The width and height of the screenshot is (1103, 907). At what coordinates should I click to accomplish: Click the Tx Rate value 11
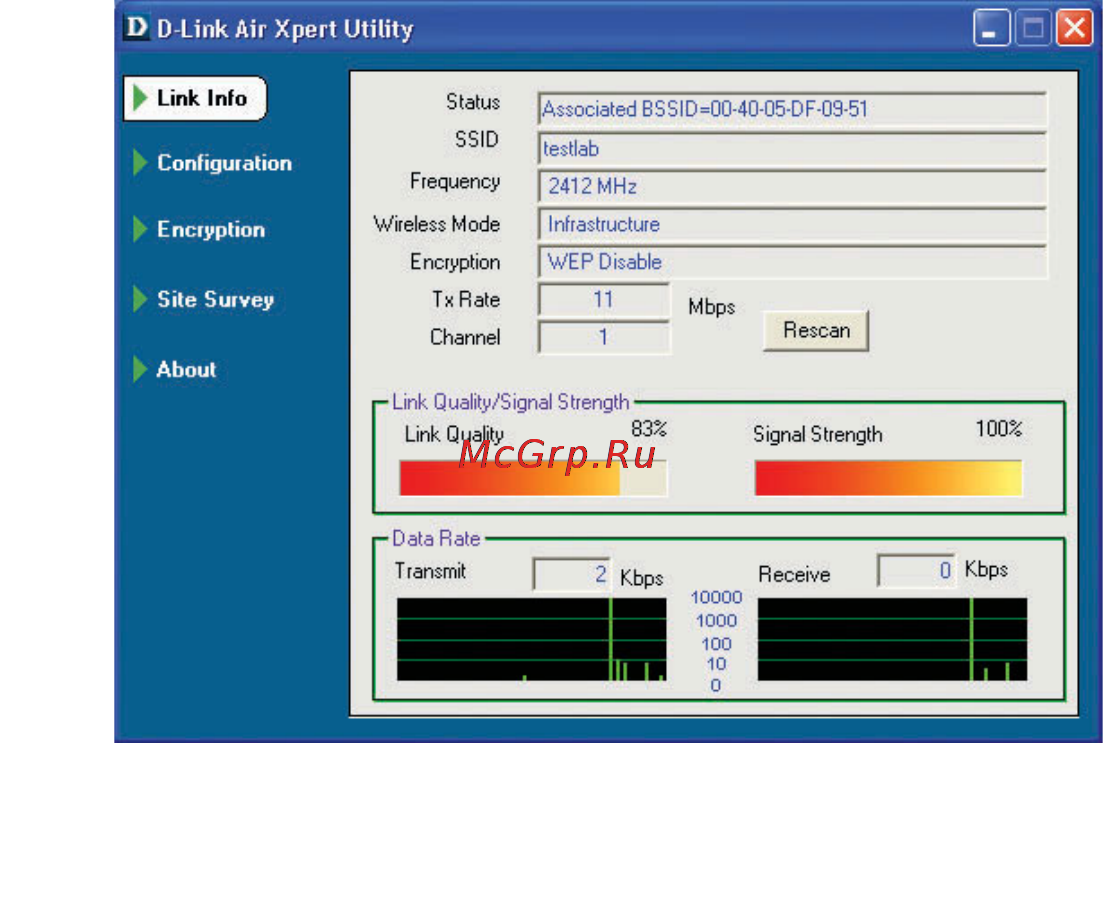604,300
